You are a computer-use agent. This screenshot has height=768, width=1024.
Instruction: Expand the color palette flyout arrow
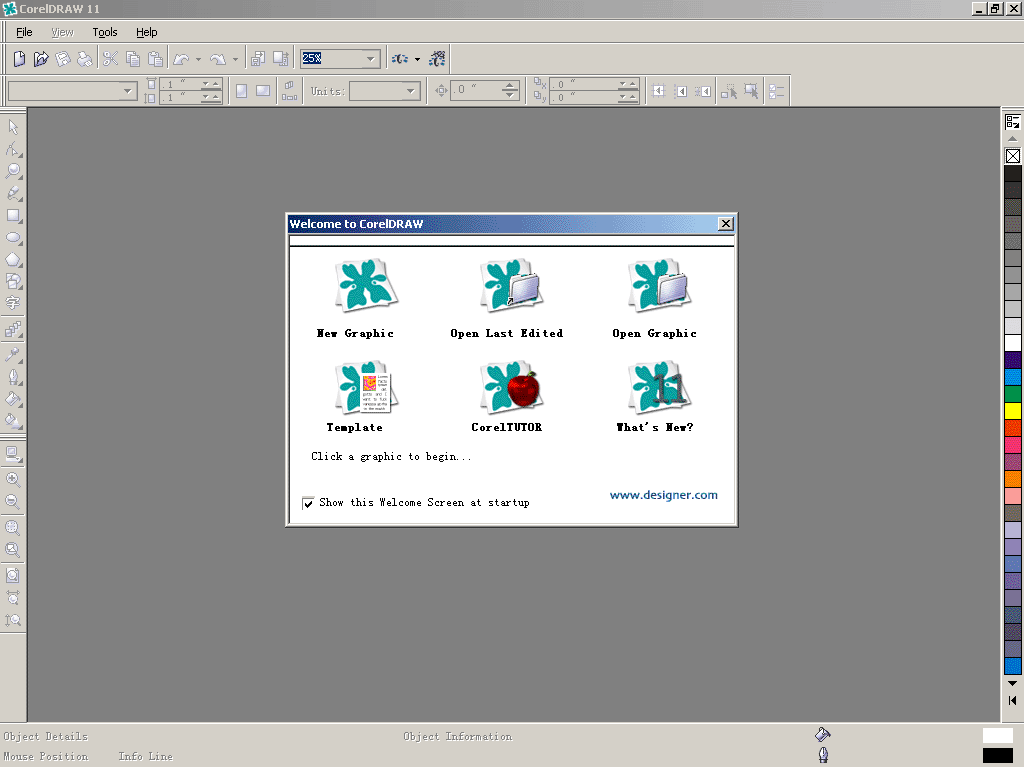(x=1012, y=121)
